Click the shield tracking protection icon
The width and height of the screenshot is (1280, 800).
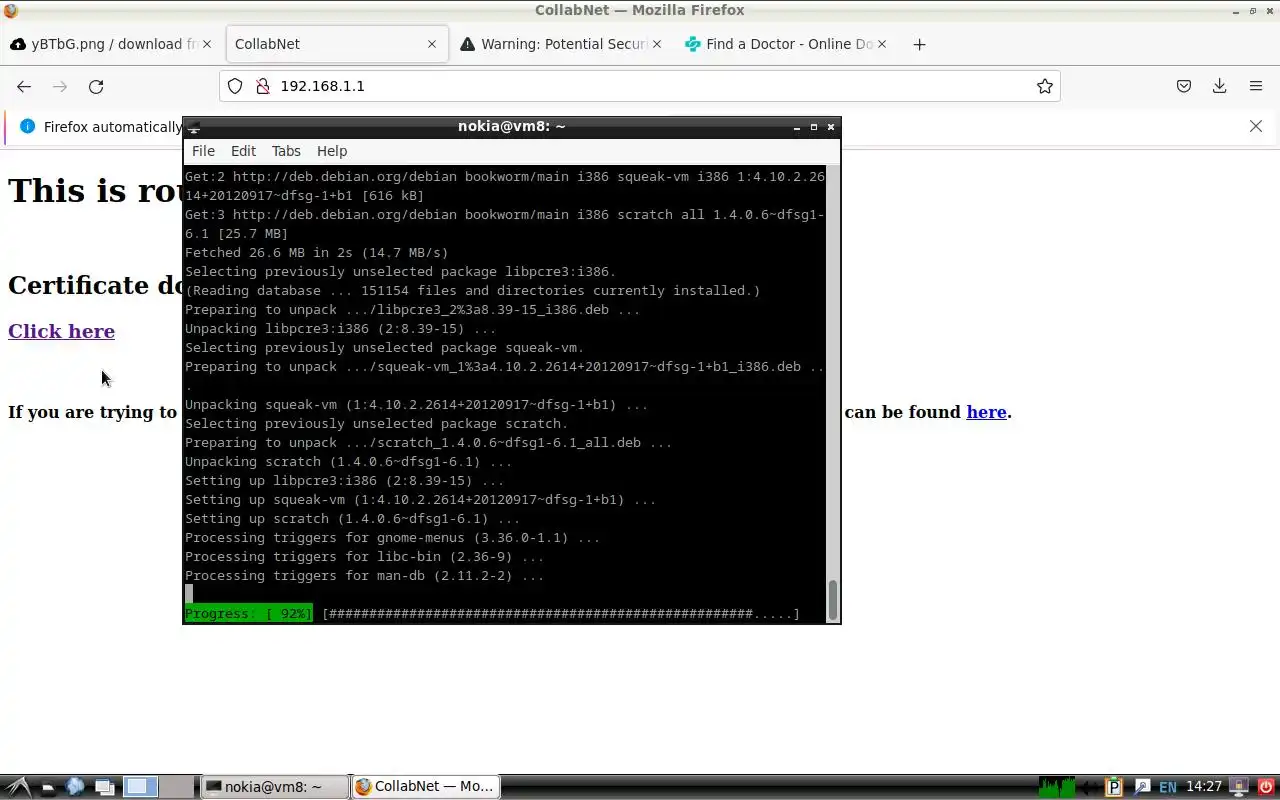tap(235, 86)
